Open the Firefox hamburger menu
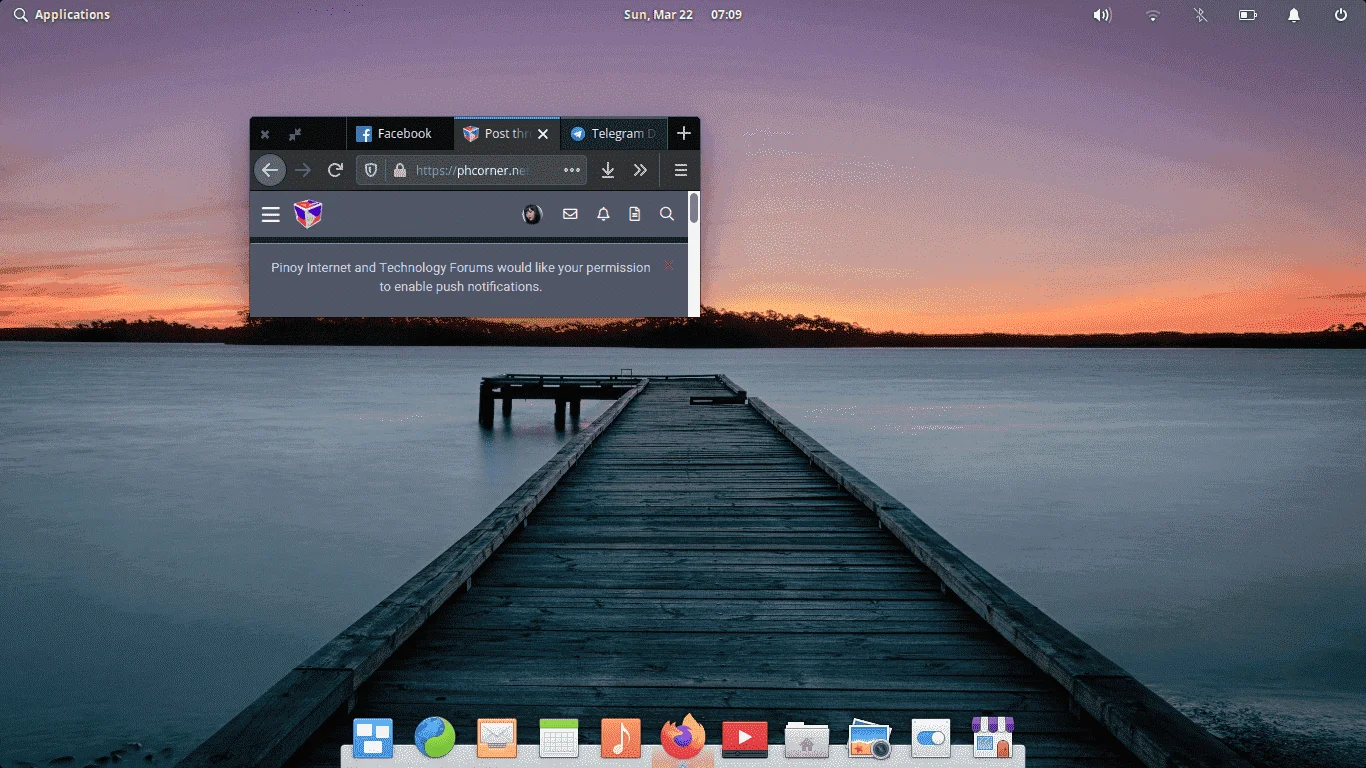This screenshot has height=768, width=1366. [681, 170]
